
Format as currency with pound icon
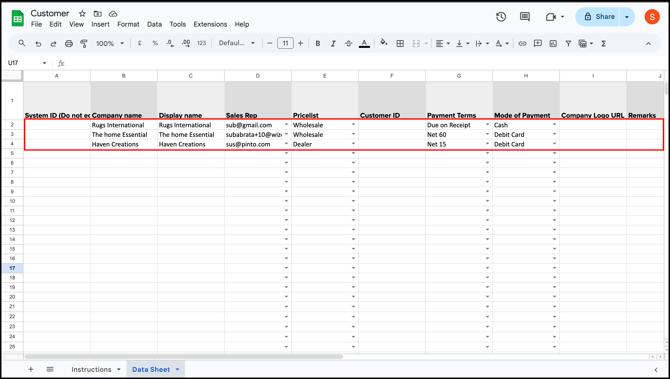[x=139, y=44]
